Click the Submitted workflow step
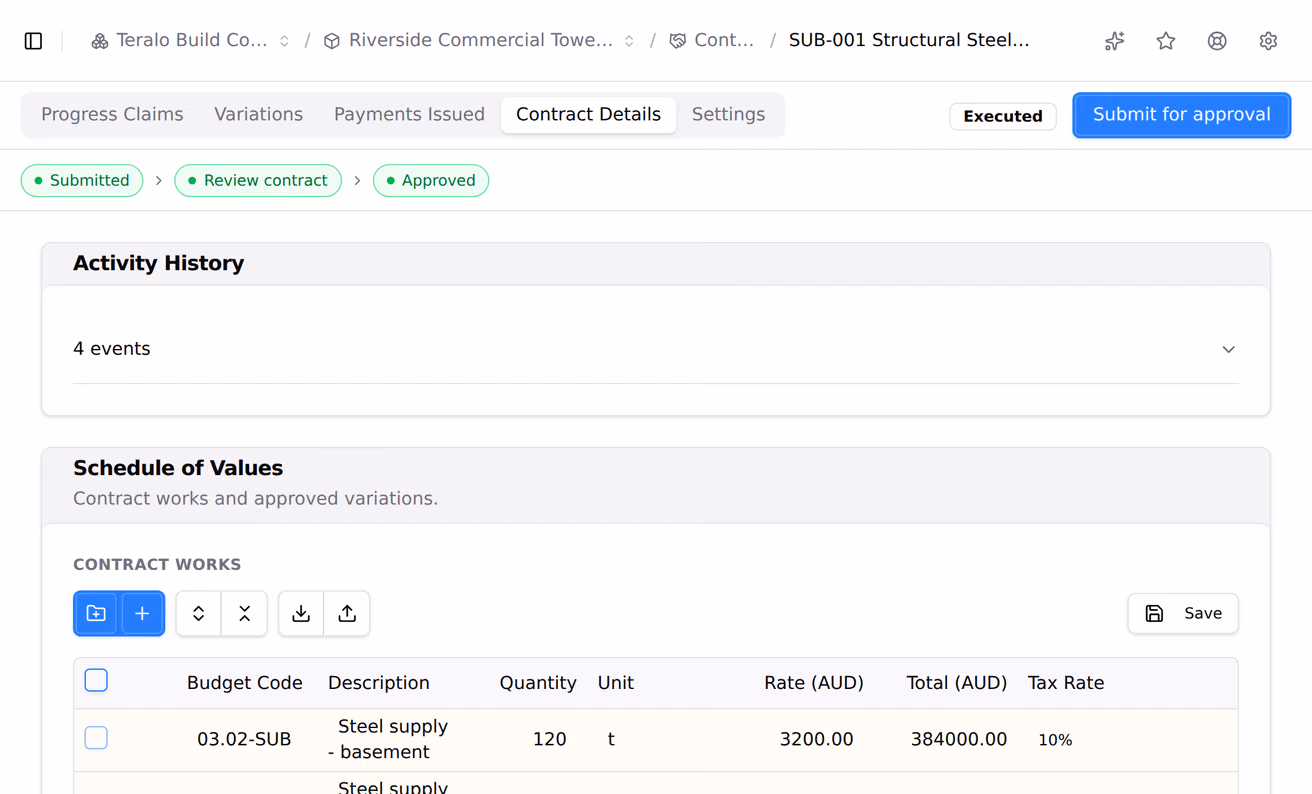The image size is (1312, 794). 82,181
